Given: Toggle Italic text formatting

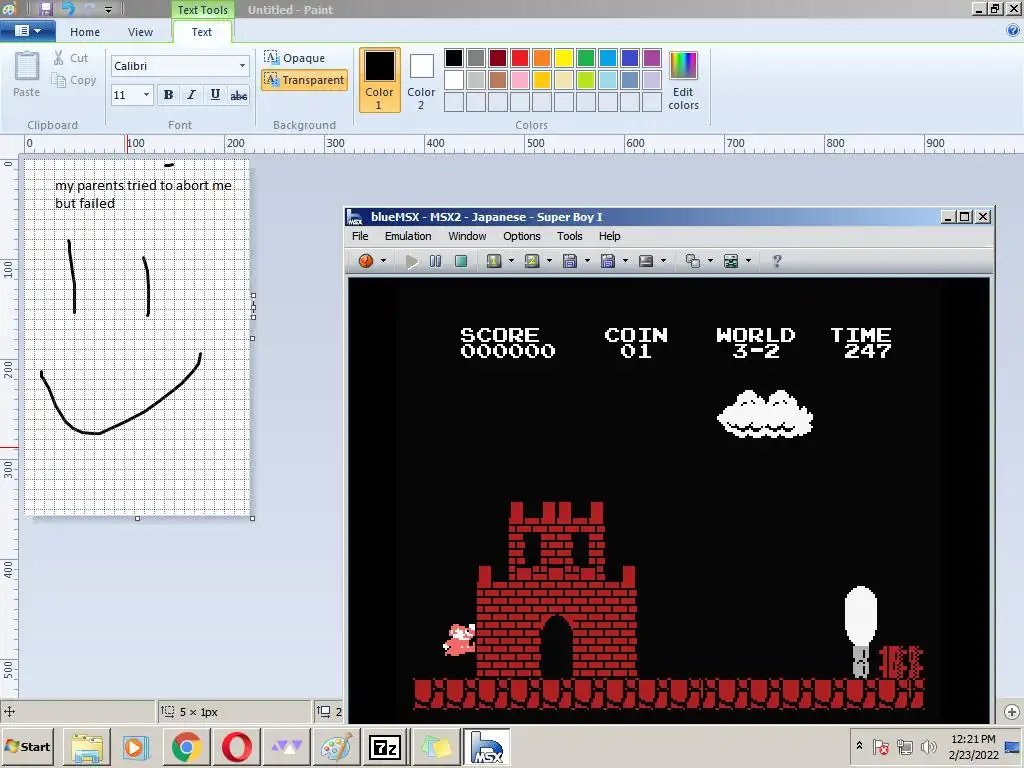Looking at the screenshot, I should point(191,95).
